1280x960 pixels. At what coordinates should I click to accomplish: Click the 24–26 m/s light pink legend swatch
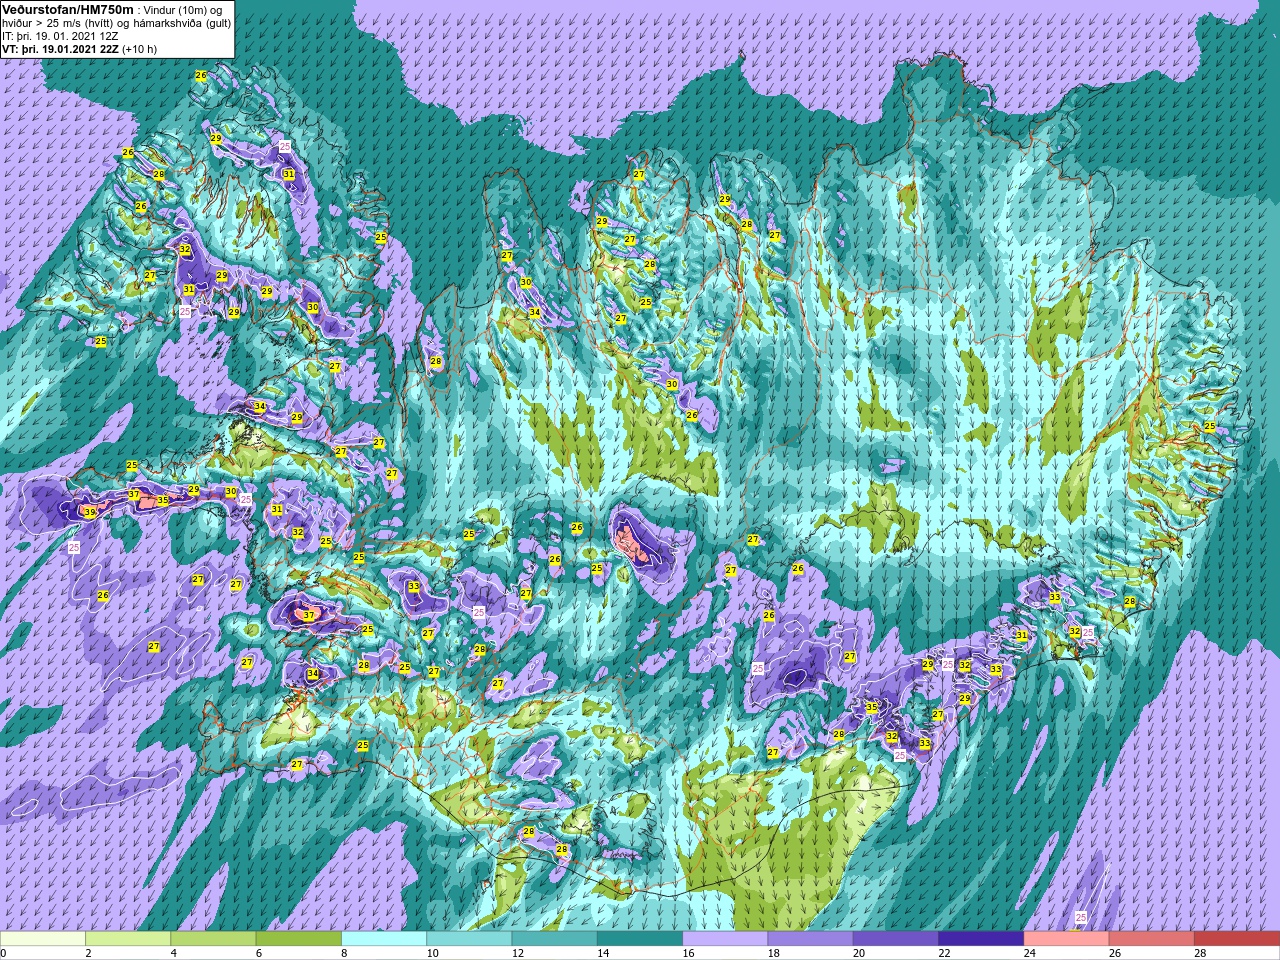1067,939
